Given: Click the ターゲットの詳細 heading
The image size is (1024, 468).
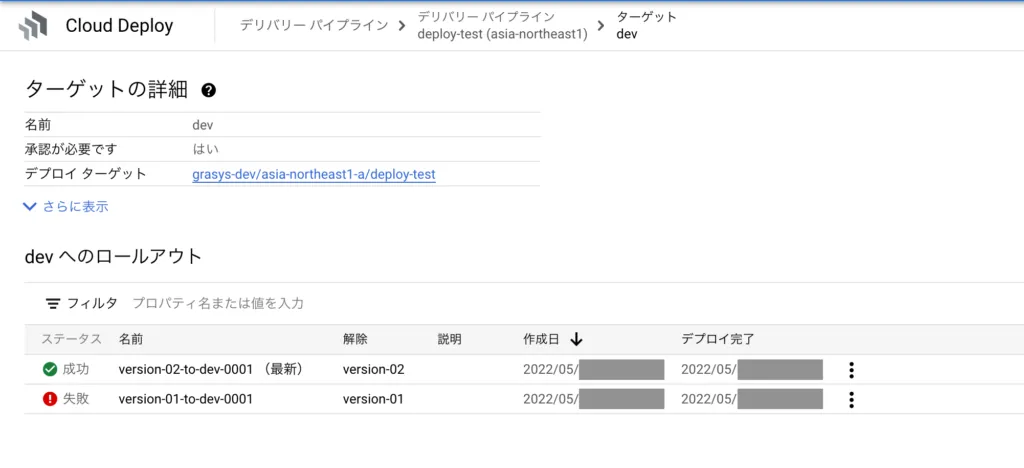Looking at the screenshot, I should (x=106, y=89).
